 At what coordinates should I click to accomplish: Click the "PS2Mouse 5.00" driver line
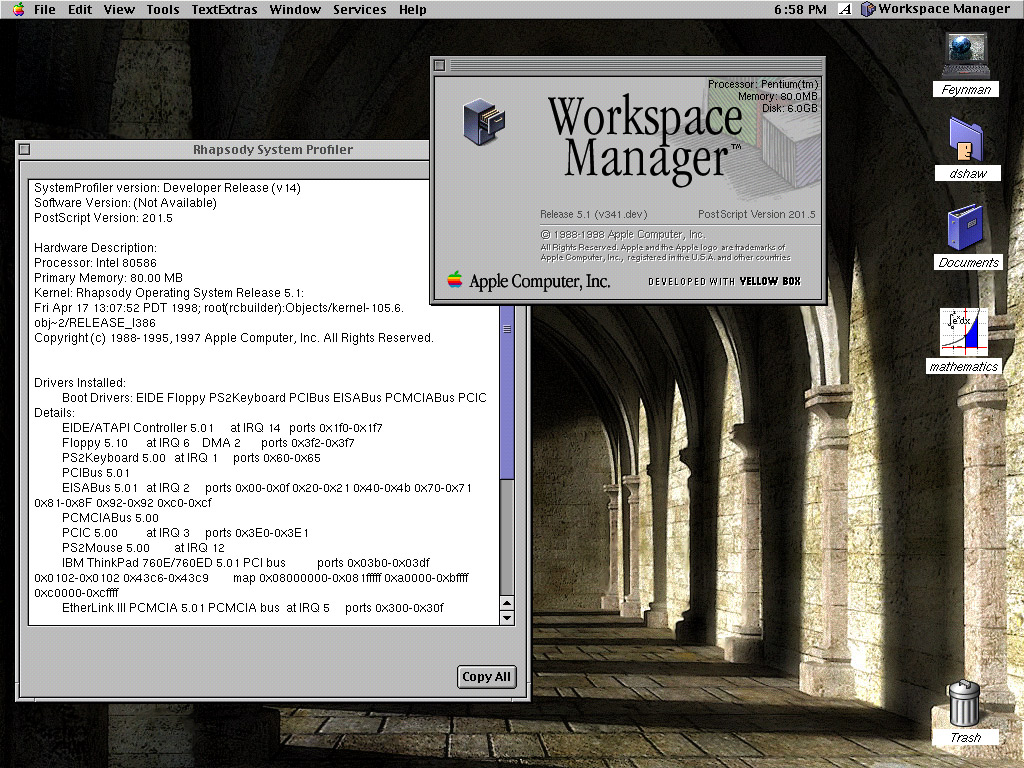[x=143, y=548]
